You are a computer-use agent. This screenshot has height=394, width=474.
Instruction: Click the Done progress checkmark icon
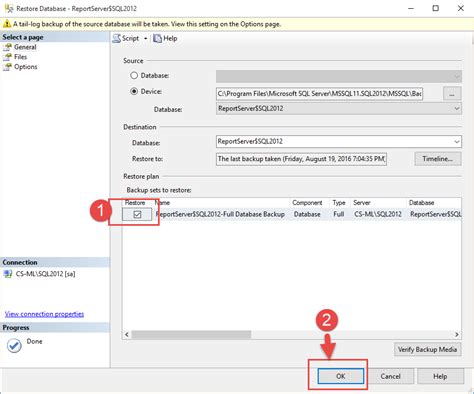click(14, 345)
